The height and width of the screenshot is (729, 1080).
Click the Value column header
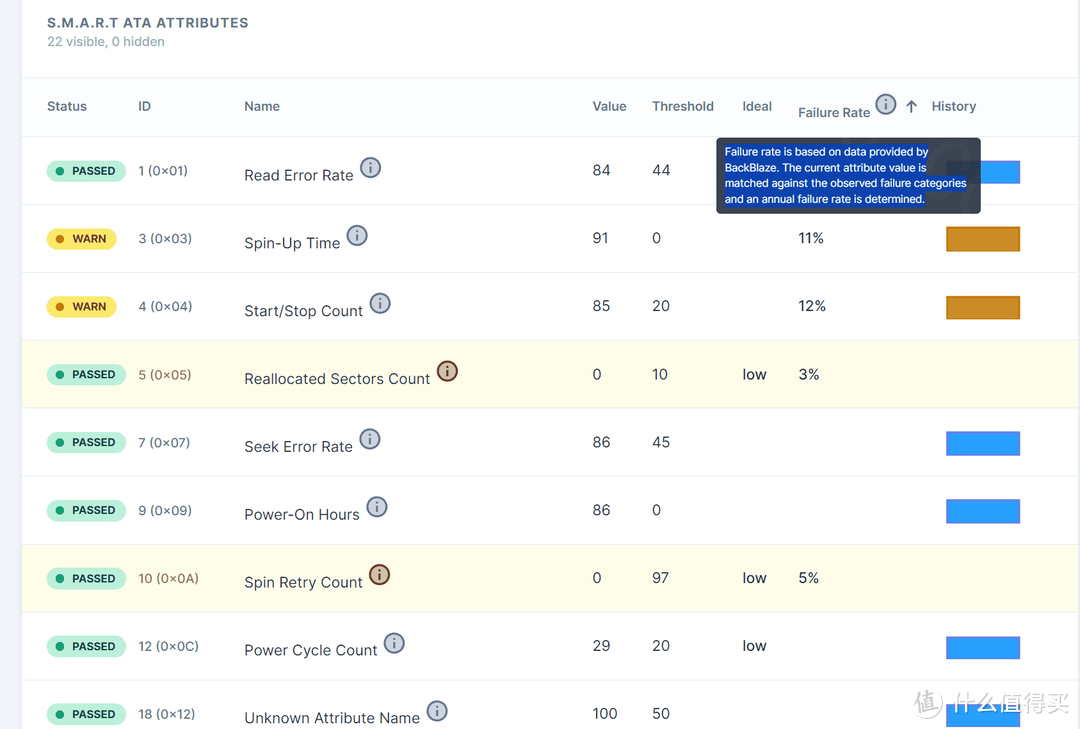click(x=609, y=106)
